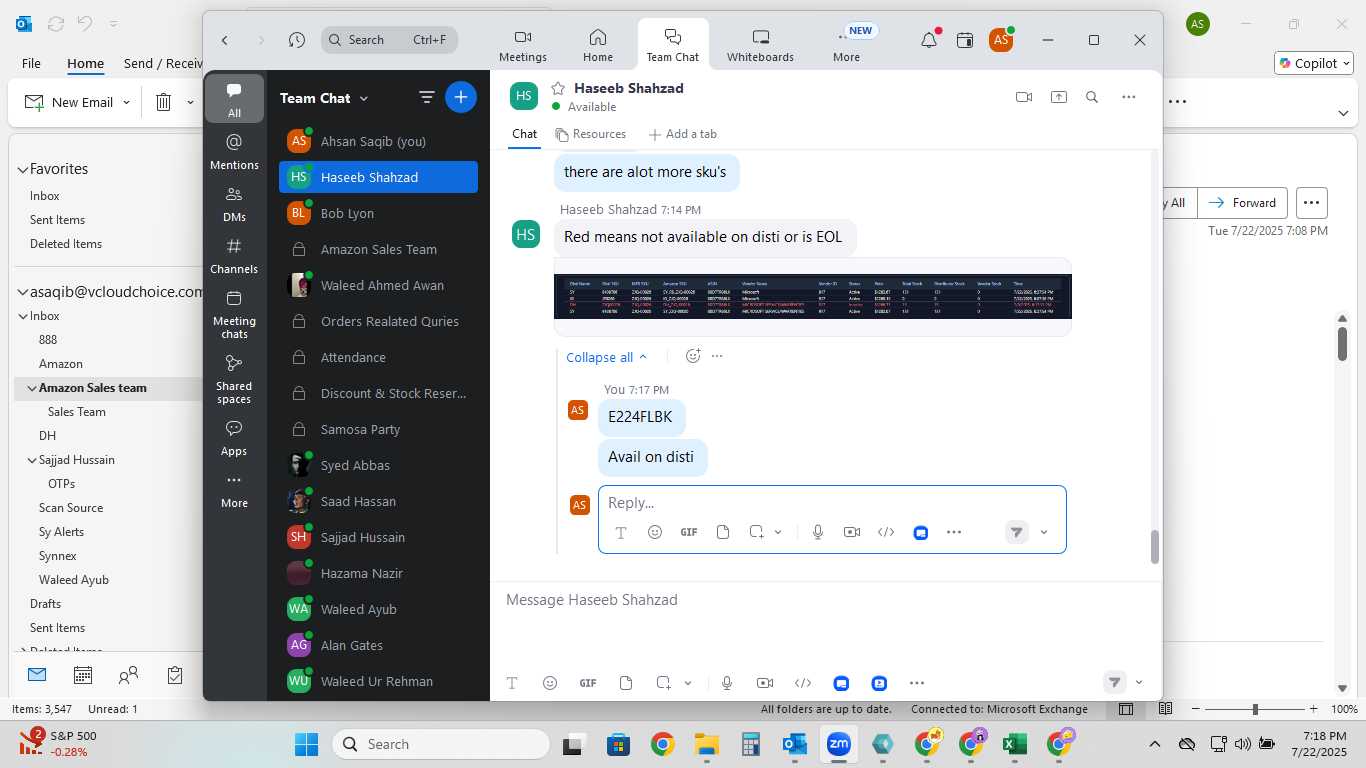1366x768 pixels.
Task: Click Forward in the Outlook message
Action: (1243, 203)
